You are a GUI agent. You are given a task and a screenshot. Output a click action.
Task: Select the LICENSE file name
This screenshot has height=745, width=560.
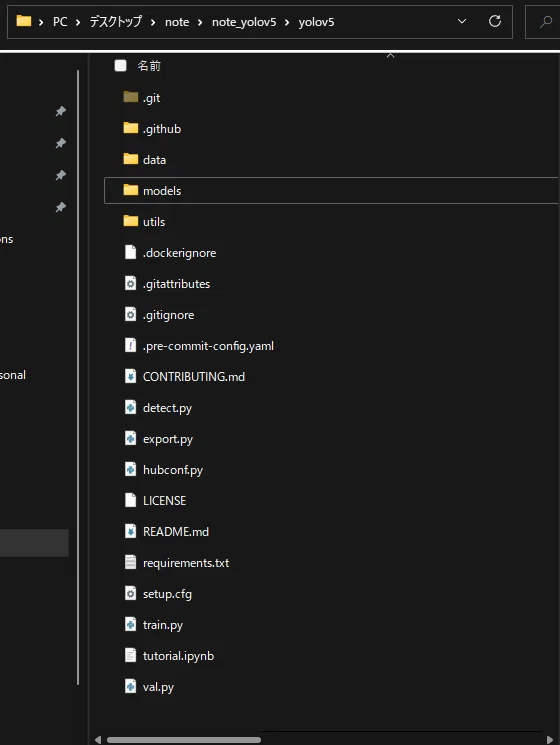click(164, 501)
